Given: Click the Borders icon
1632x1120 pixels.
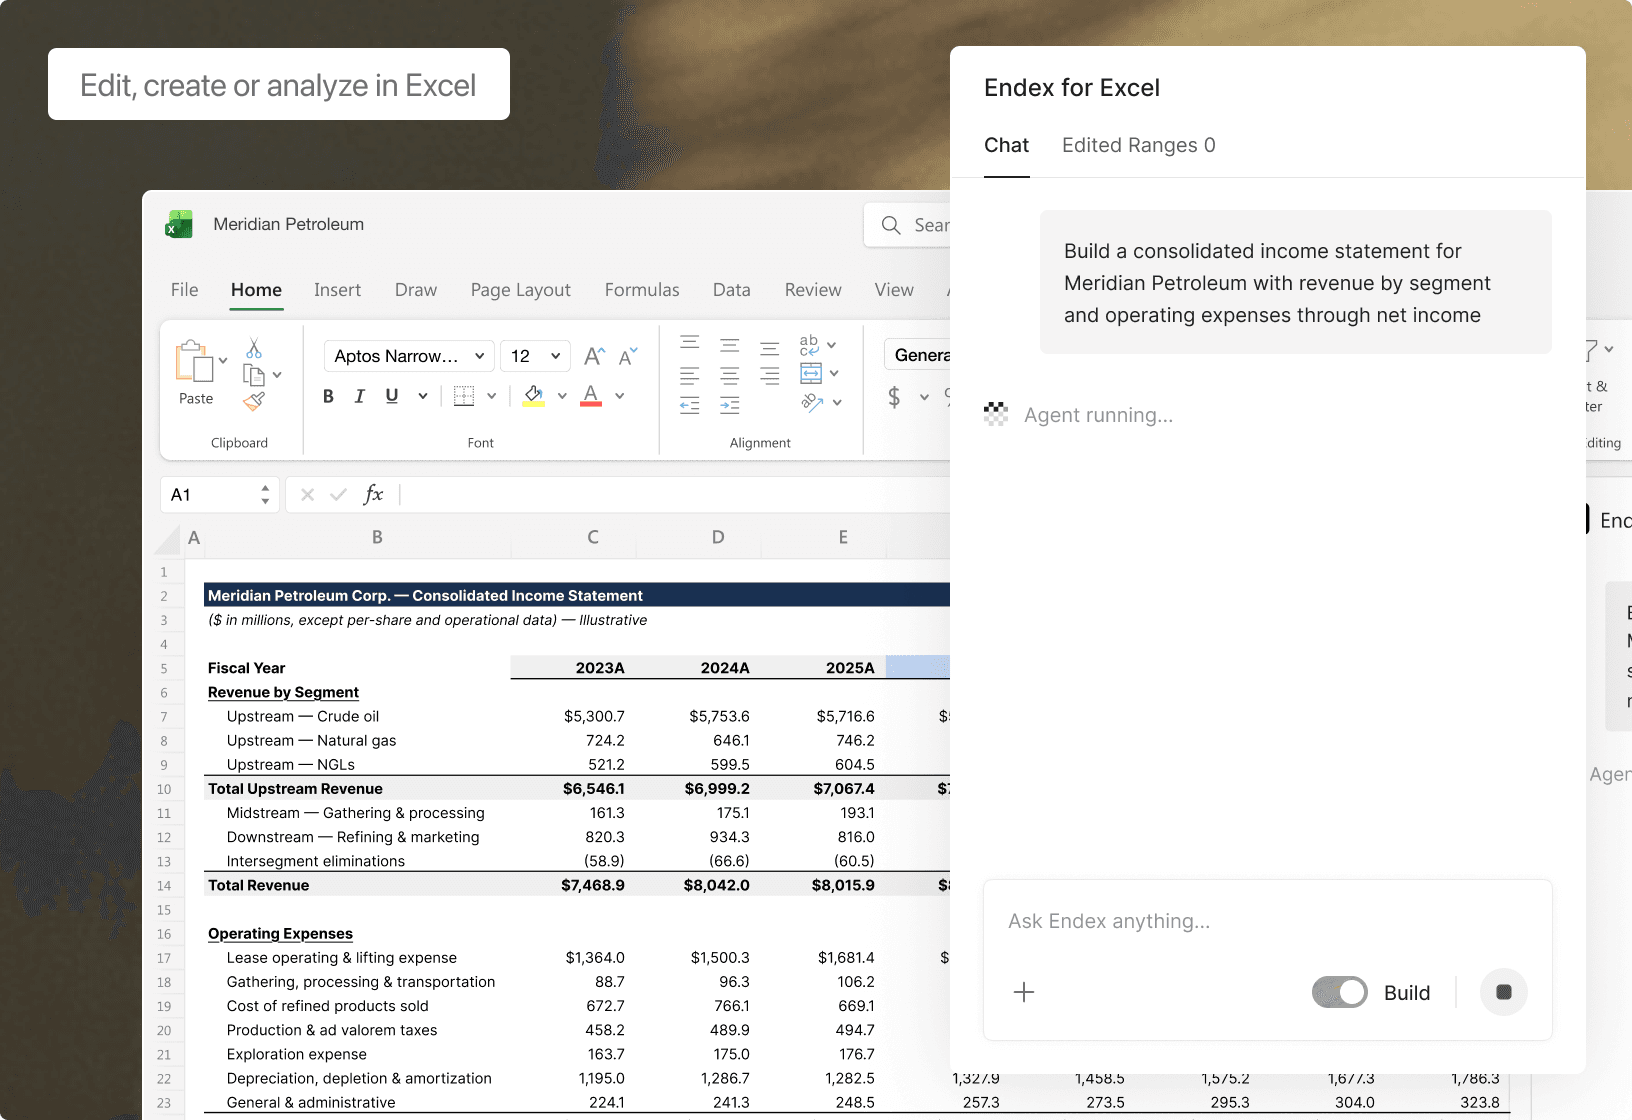Looking at the screenshot, I should tap(464, 396).
